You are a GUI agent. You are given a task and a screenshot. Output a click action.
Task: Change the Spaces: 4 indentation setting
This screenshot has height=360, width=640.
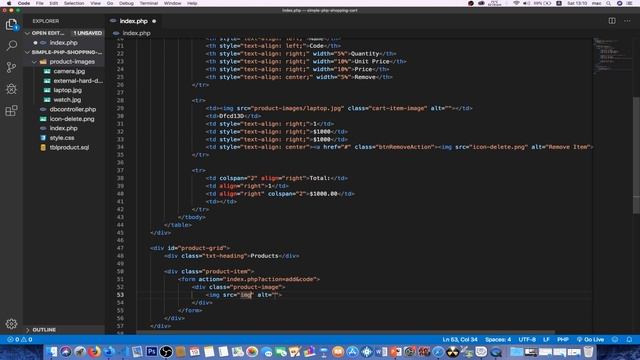tap(498, 340)
